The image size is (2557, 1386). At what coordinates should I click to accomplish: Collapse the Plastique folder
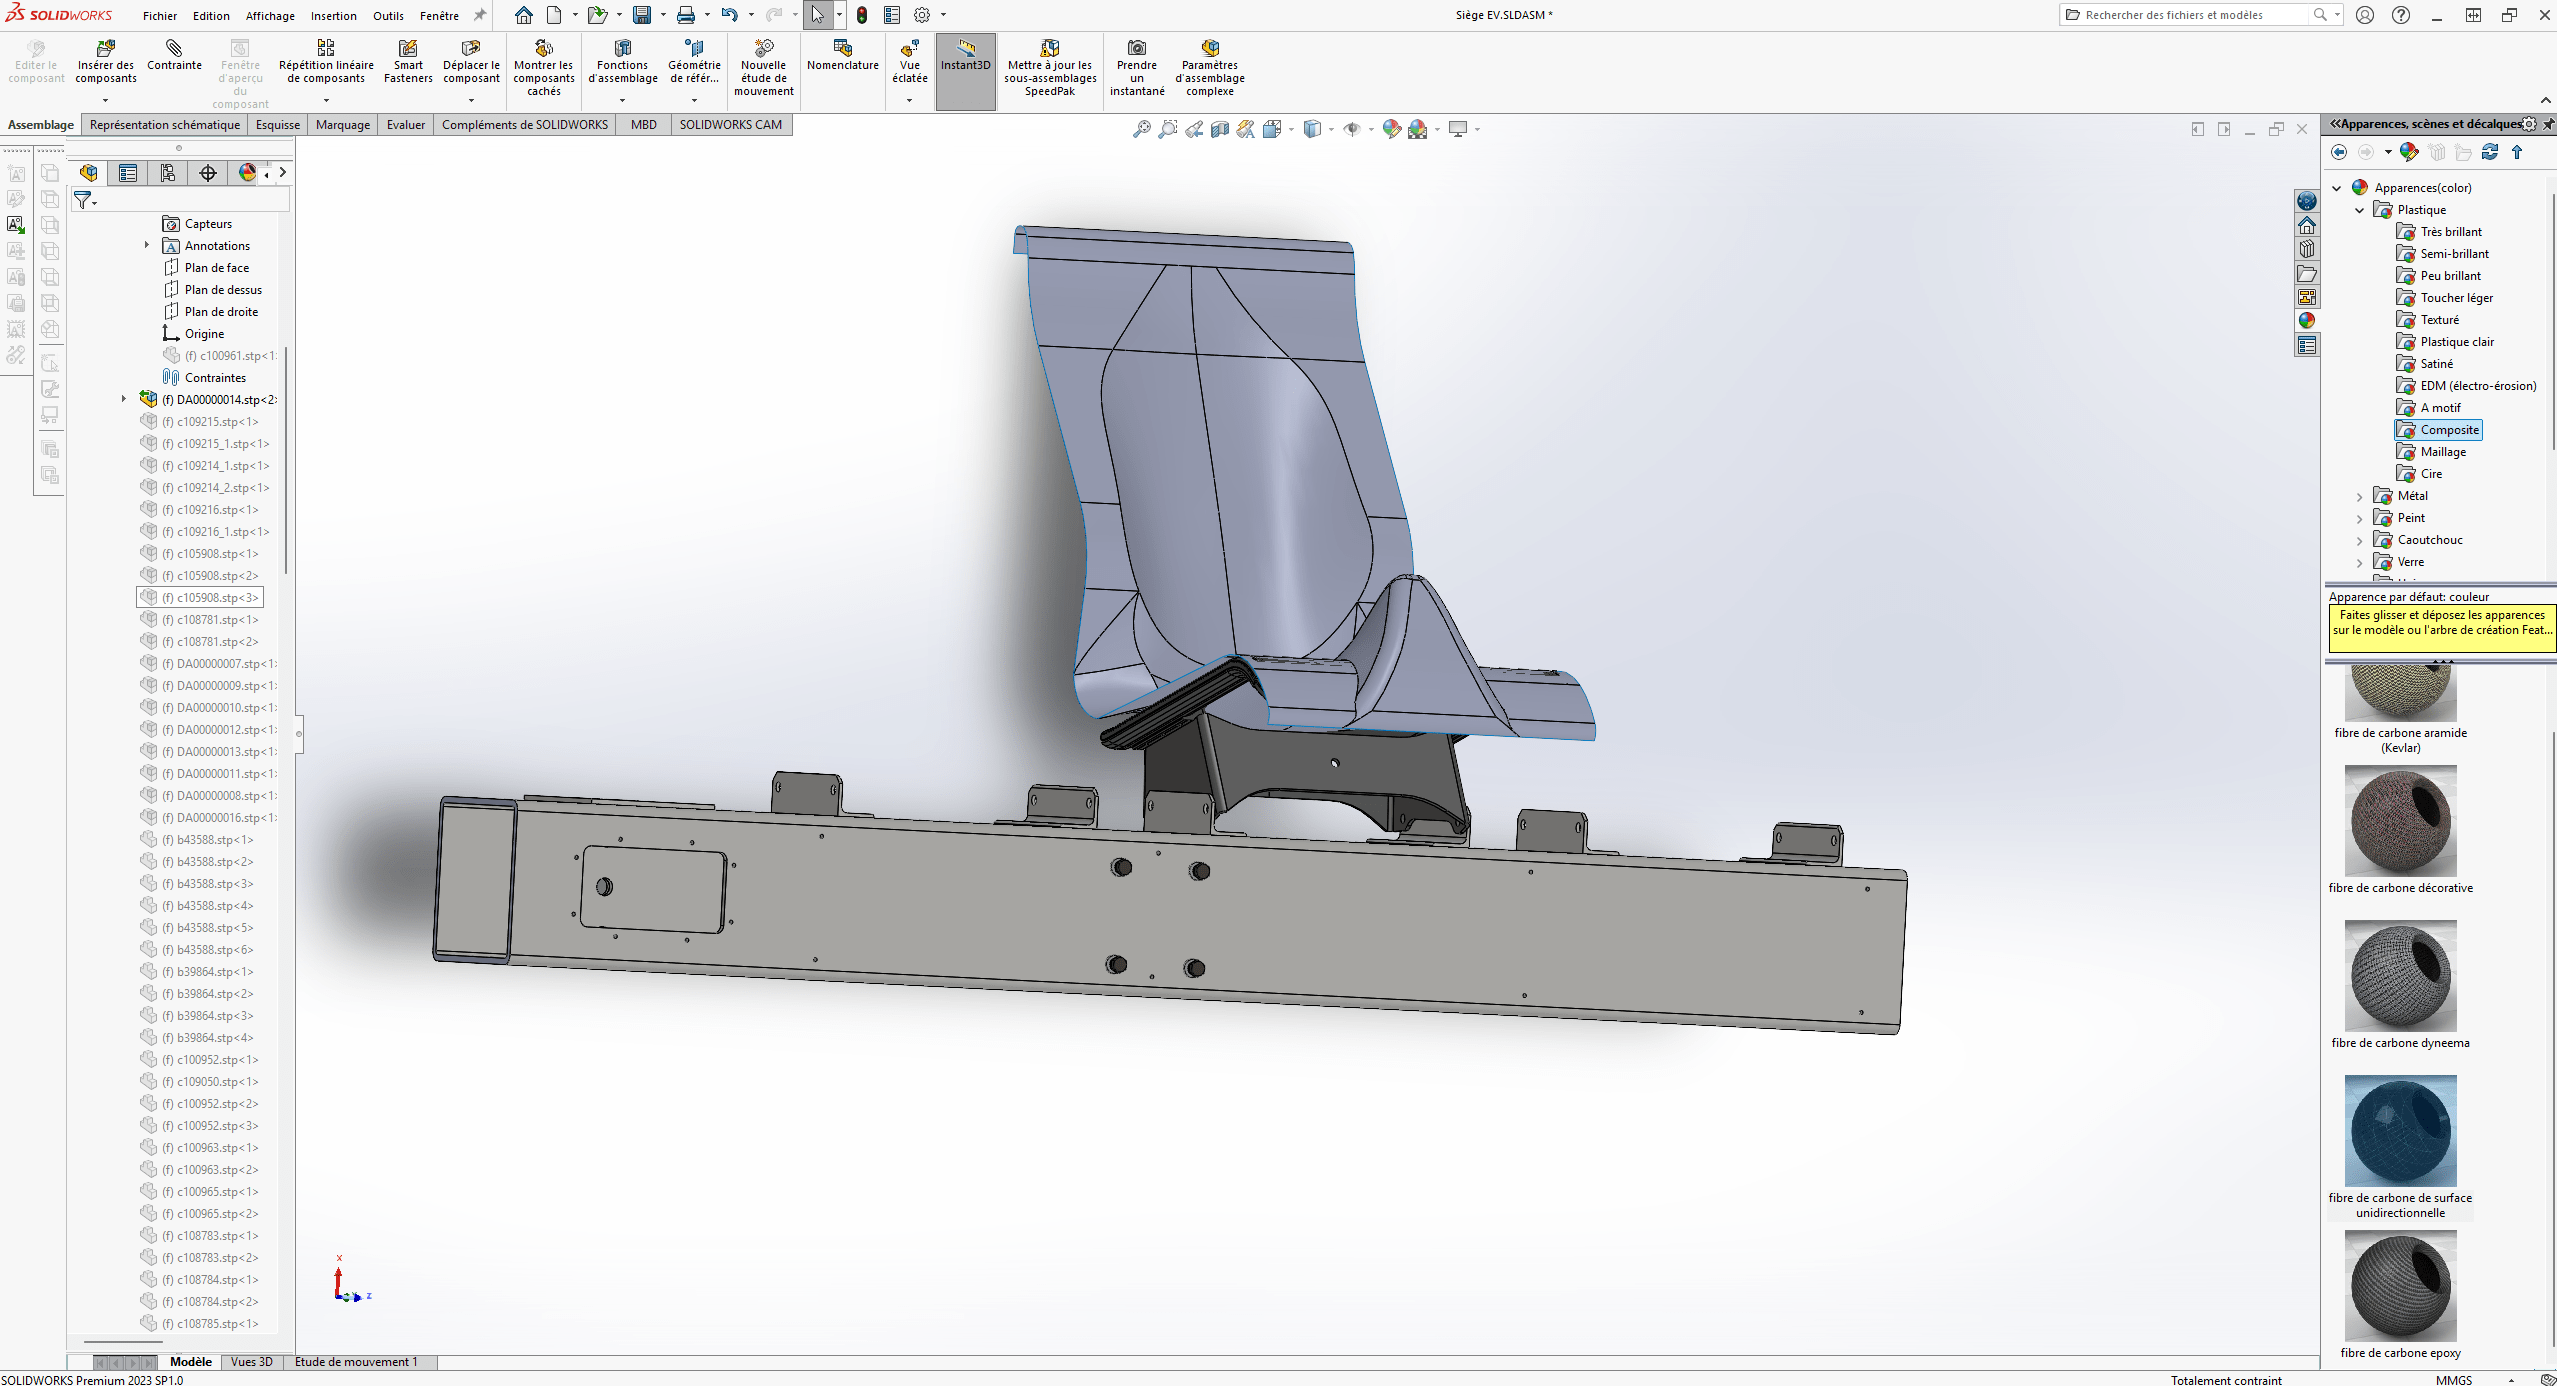pyautogui.click(x=2360, y=210)
